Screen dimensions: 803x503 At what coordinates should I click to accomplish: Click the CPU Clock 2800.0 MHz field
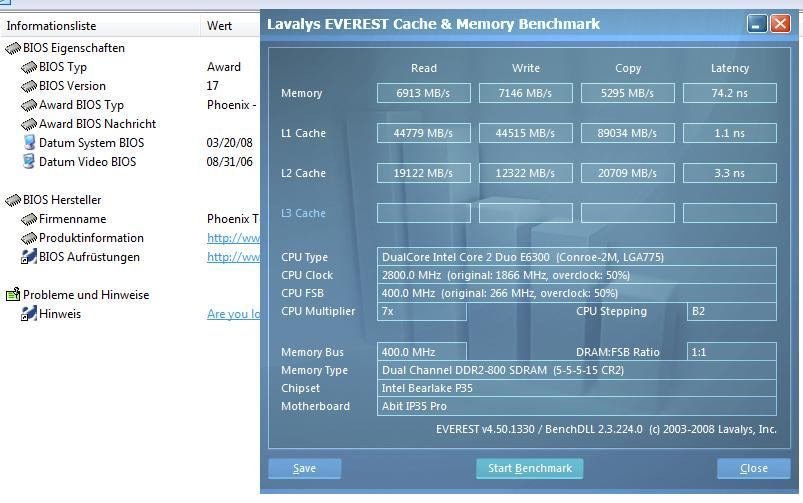point(577,275)
